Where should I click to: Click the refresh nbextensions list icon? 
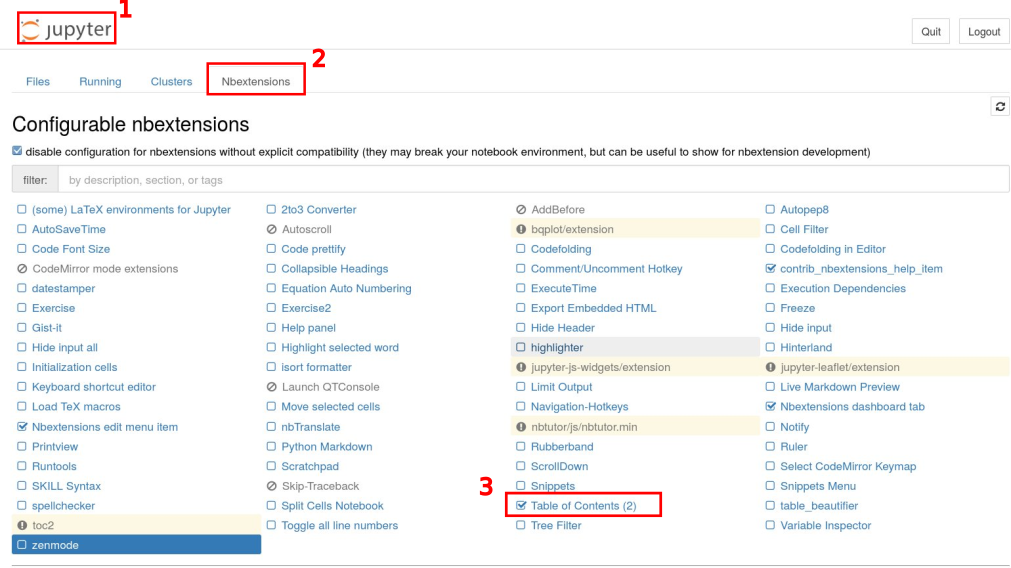pyautogui.click(x=1000, y=106)
